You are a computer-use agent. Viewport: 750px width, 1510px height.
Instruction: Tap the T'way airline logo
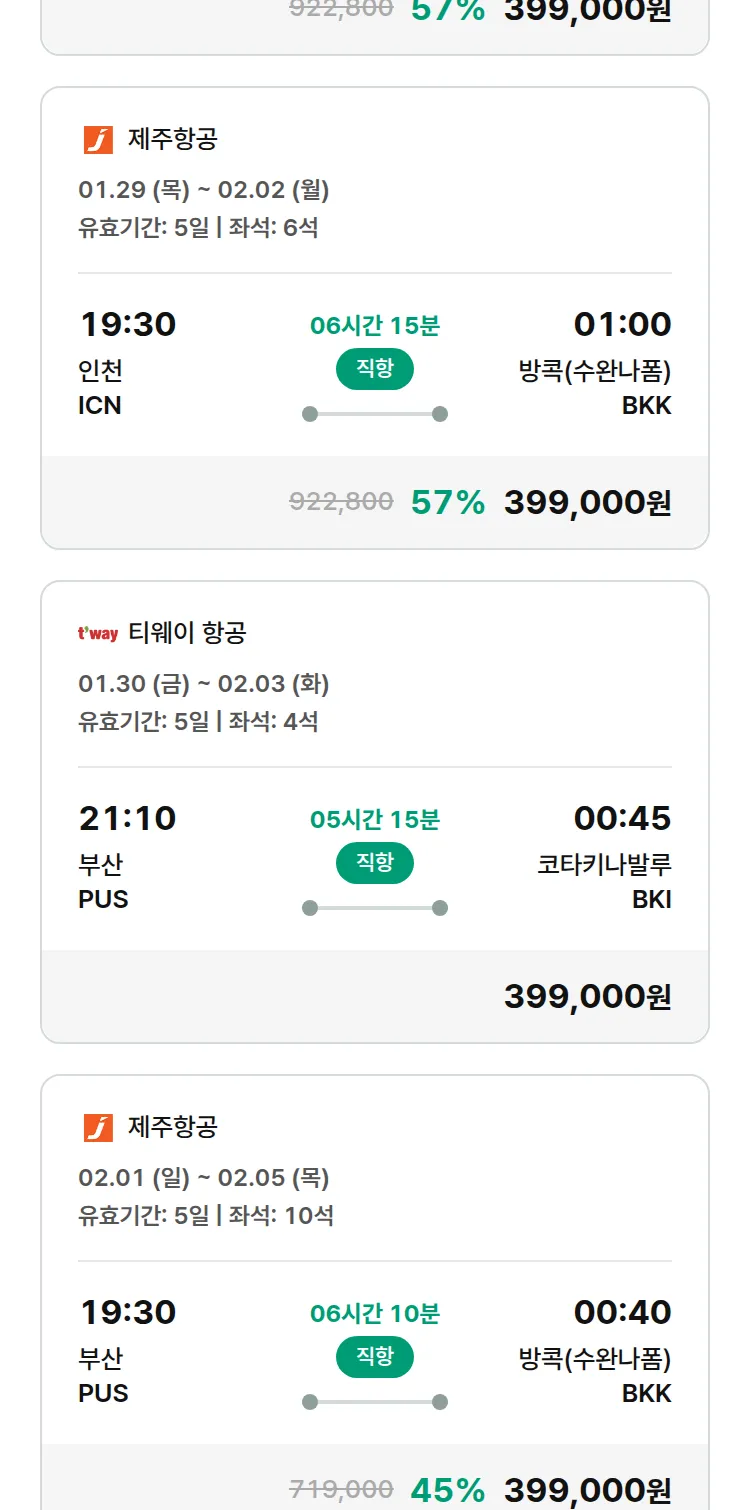tap(98, 634)
